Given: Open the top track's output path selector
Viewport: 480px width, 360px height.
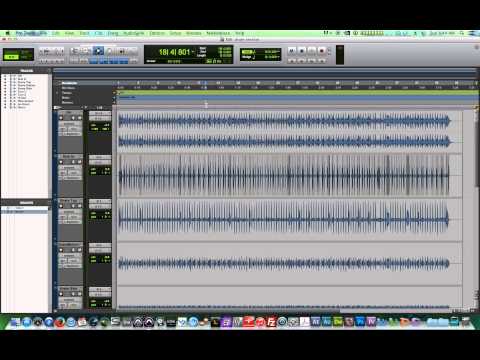Looking at the screenshot, I should click(100, 118).
